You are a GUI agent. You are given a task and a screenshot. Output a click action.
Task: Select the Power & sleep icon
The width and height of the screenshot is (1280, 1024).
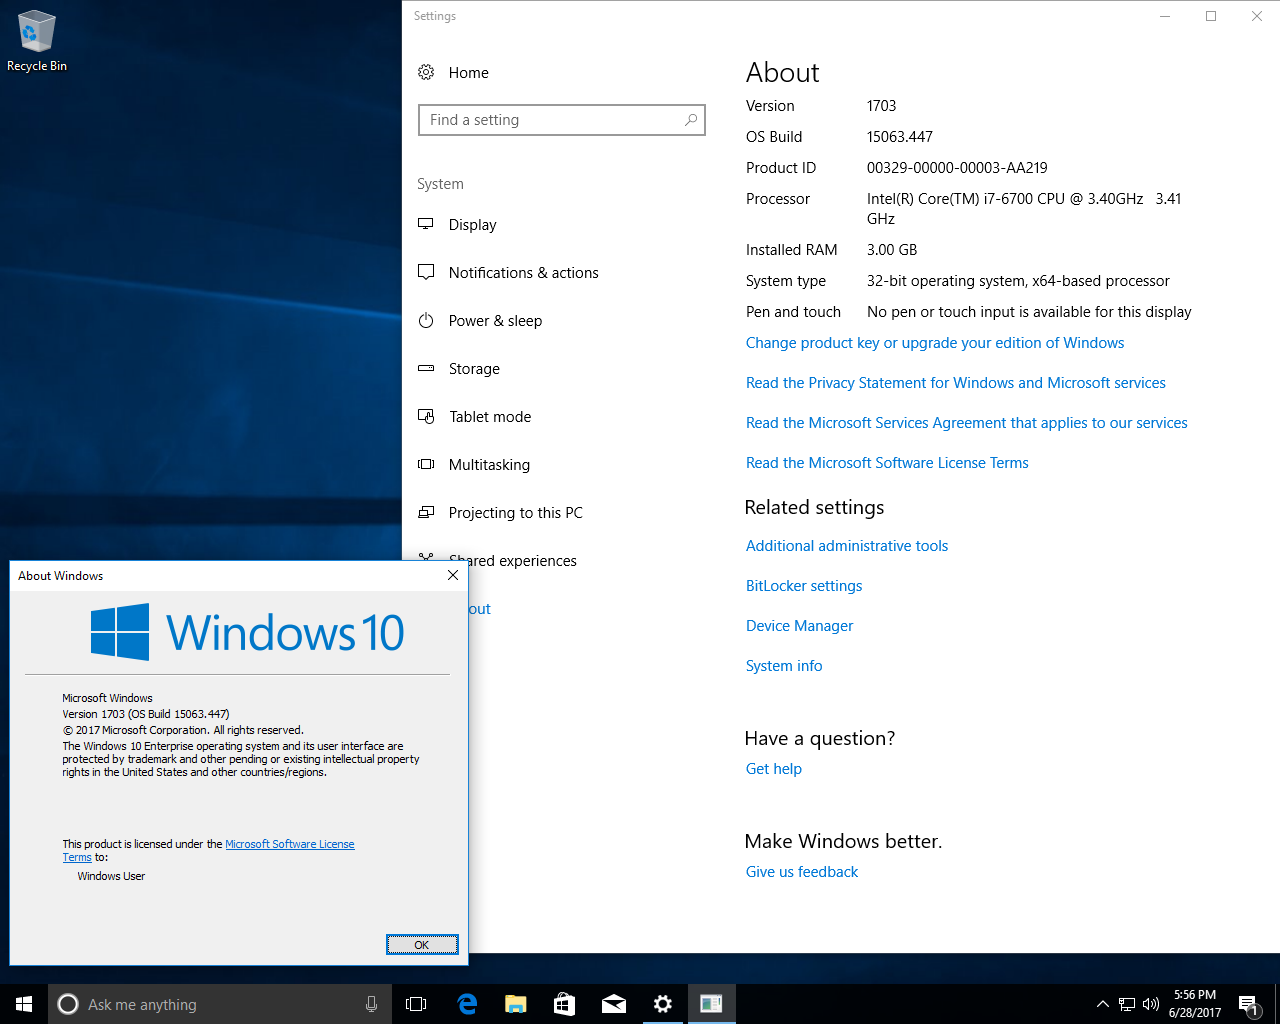(x=426, y=320)
